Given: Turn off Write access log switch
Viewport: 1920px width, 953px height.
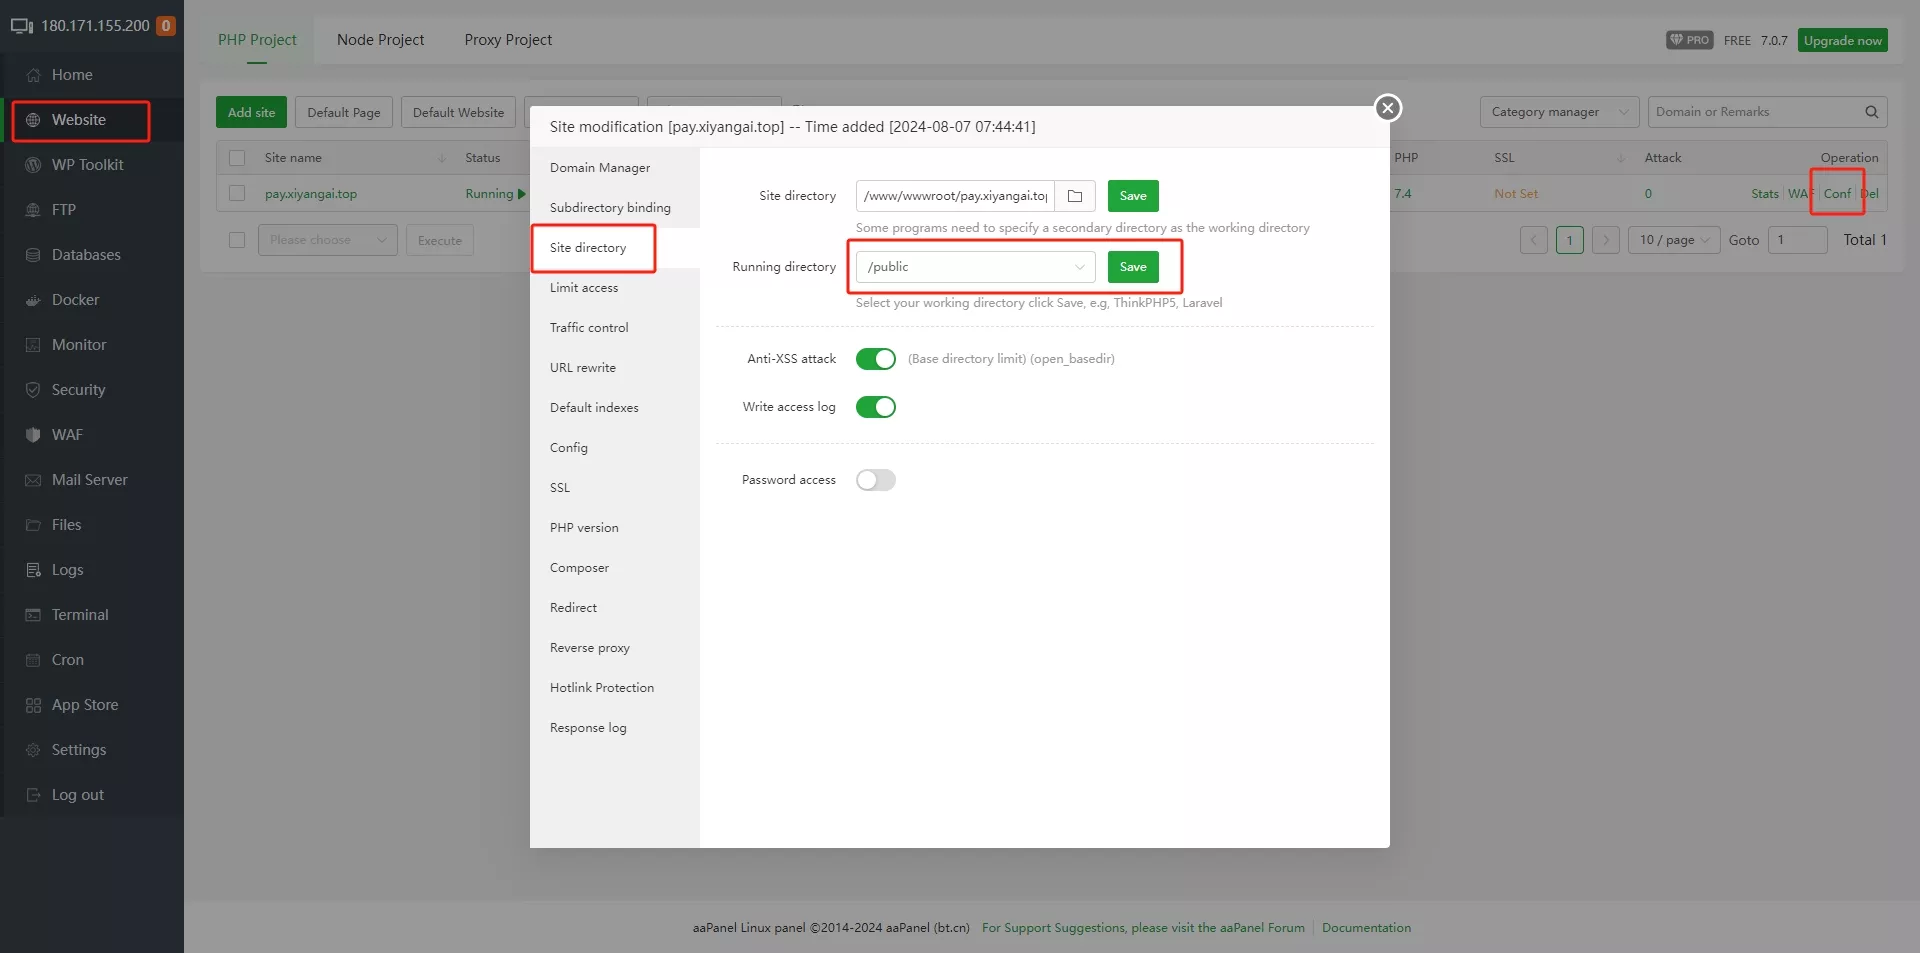Looking at the screenshot, I should click(x=875, y=407).
